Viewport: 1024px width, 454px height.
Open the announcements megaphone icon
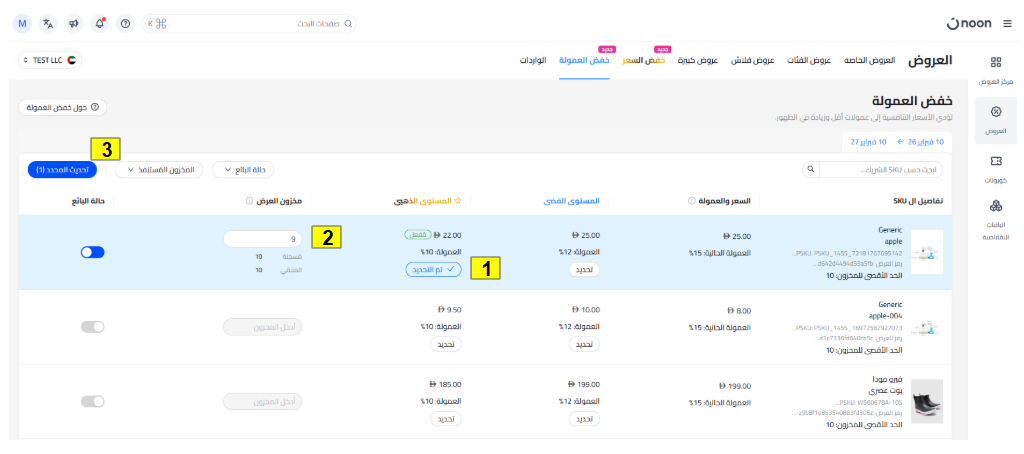[74, 23]
